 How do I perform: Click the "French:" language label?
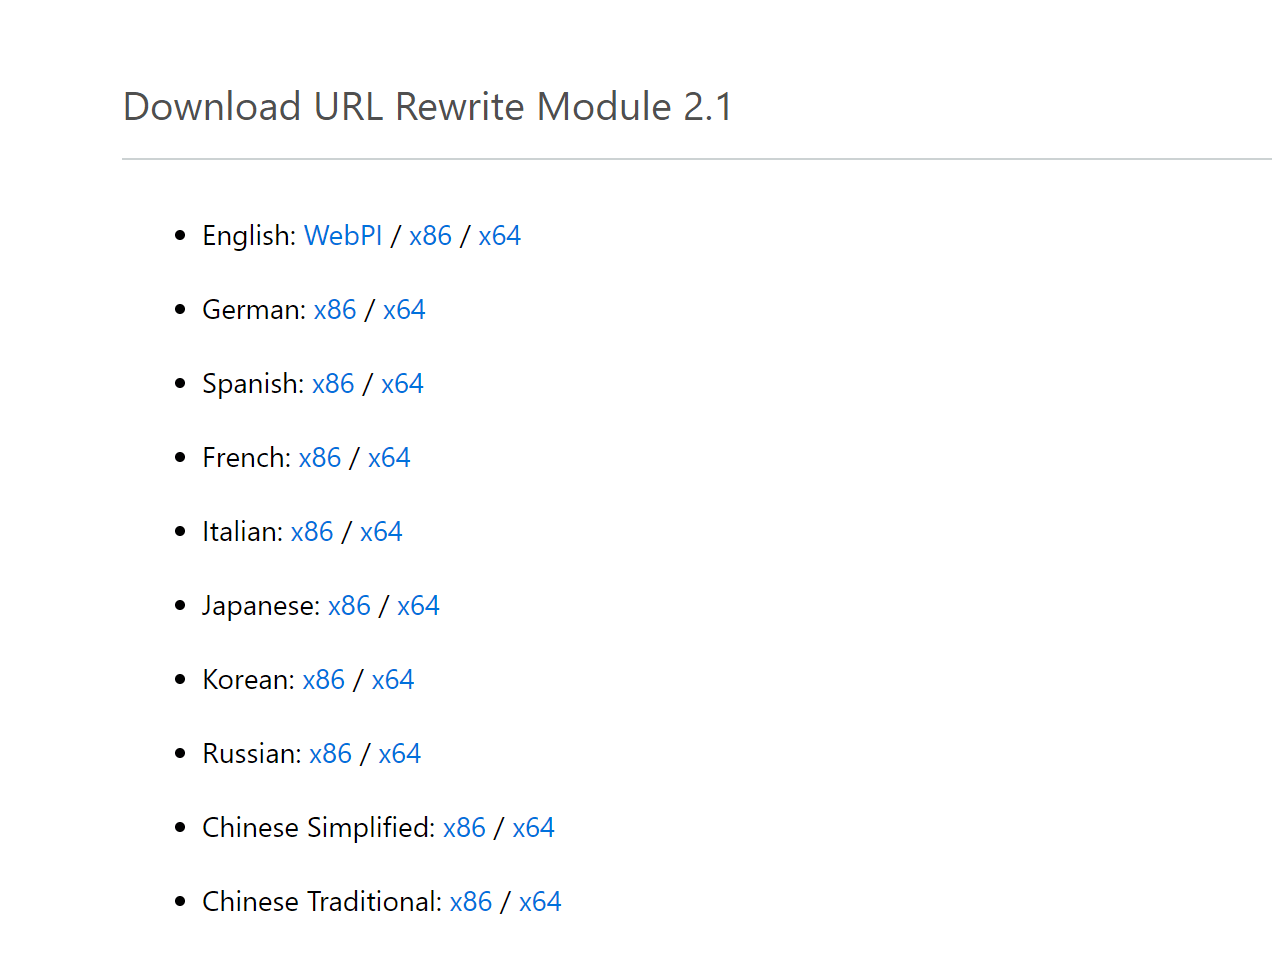point(247,458)
